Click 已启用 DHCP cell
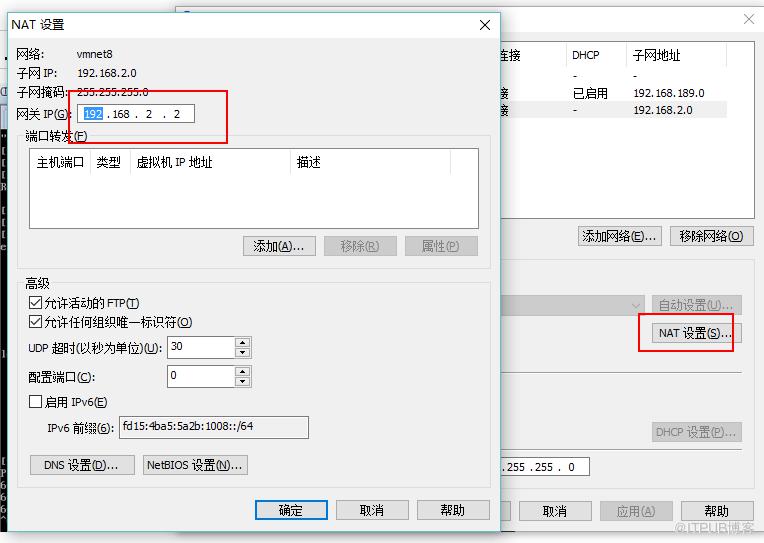The image size is (764, 543). (x=590, y=93)
